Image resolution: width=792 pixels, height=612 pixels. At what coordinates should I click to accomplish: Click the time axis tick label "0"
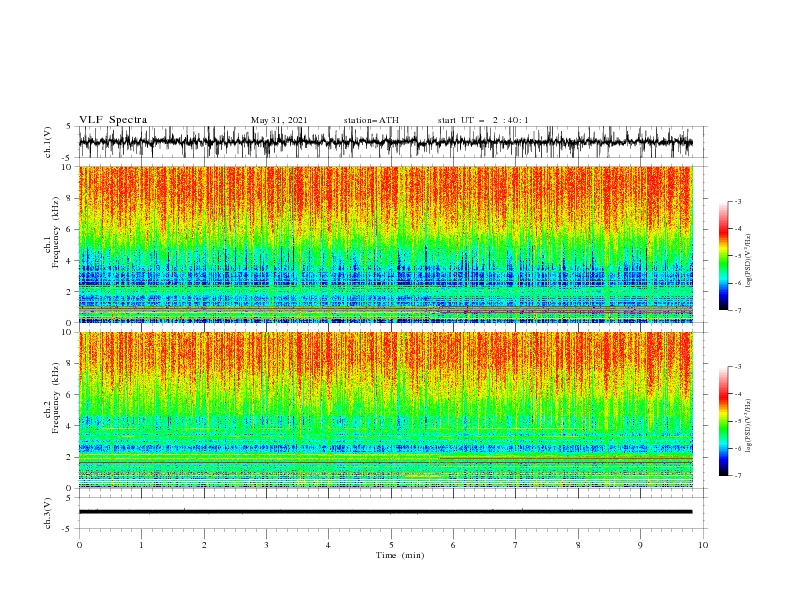(79, 545)
